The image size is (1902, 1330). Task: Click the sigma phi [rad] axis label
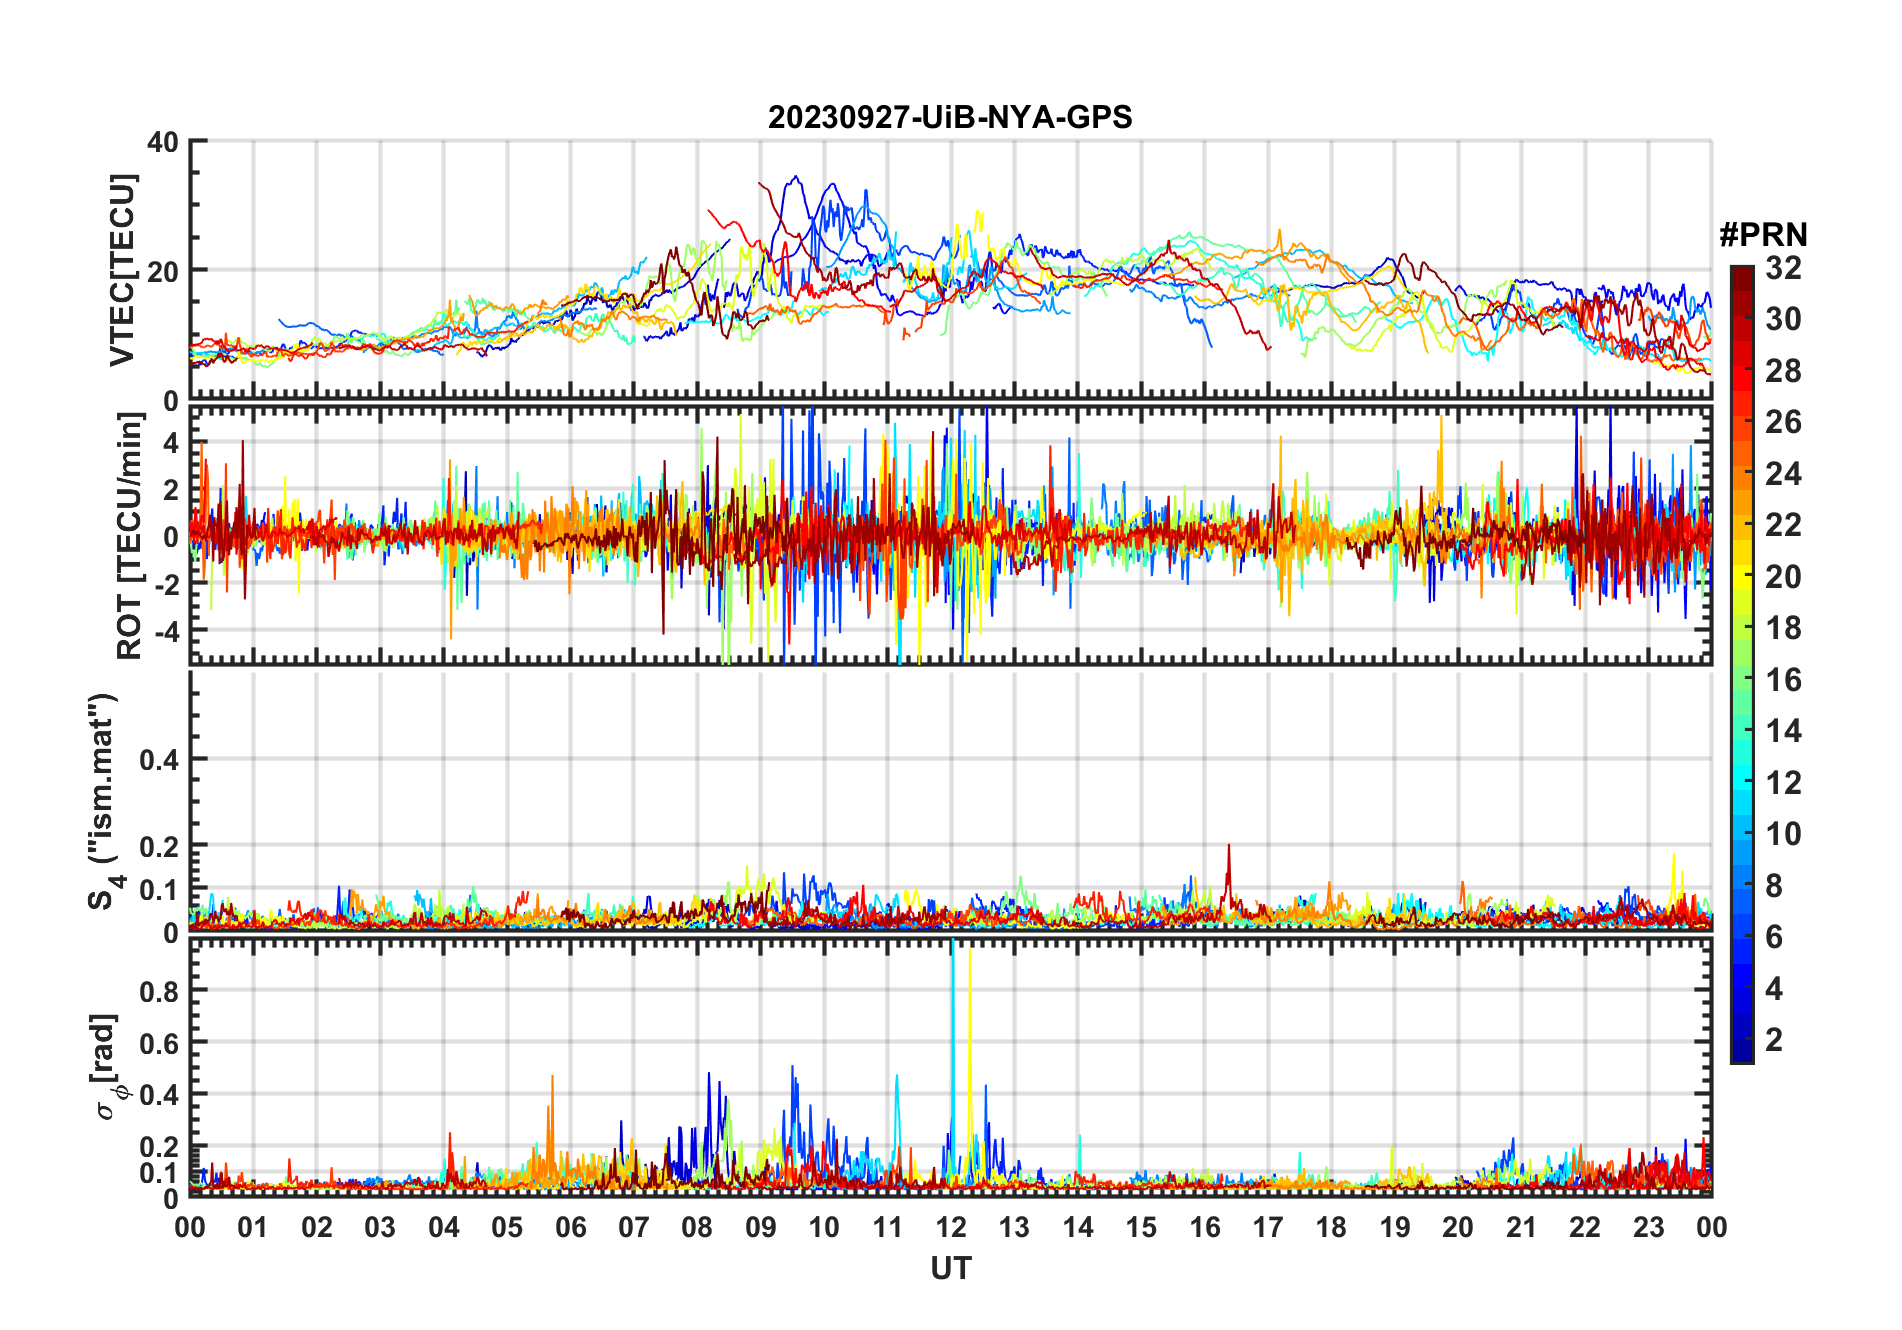pyautogui.click(x=108, y=1066)
